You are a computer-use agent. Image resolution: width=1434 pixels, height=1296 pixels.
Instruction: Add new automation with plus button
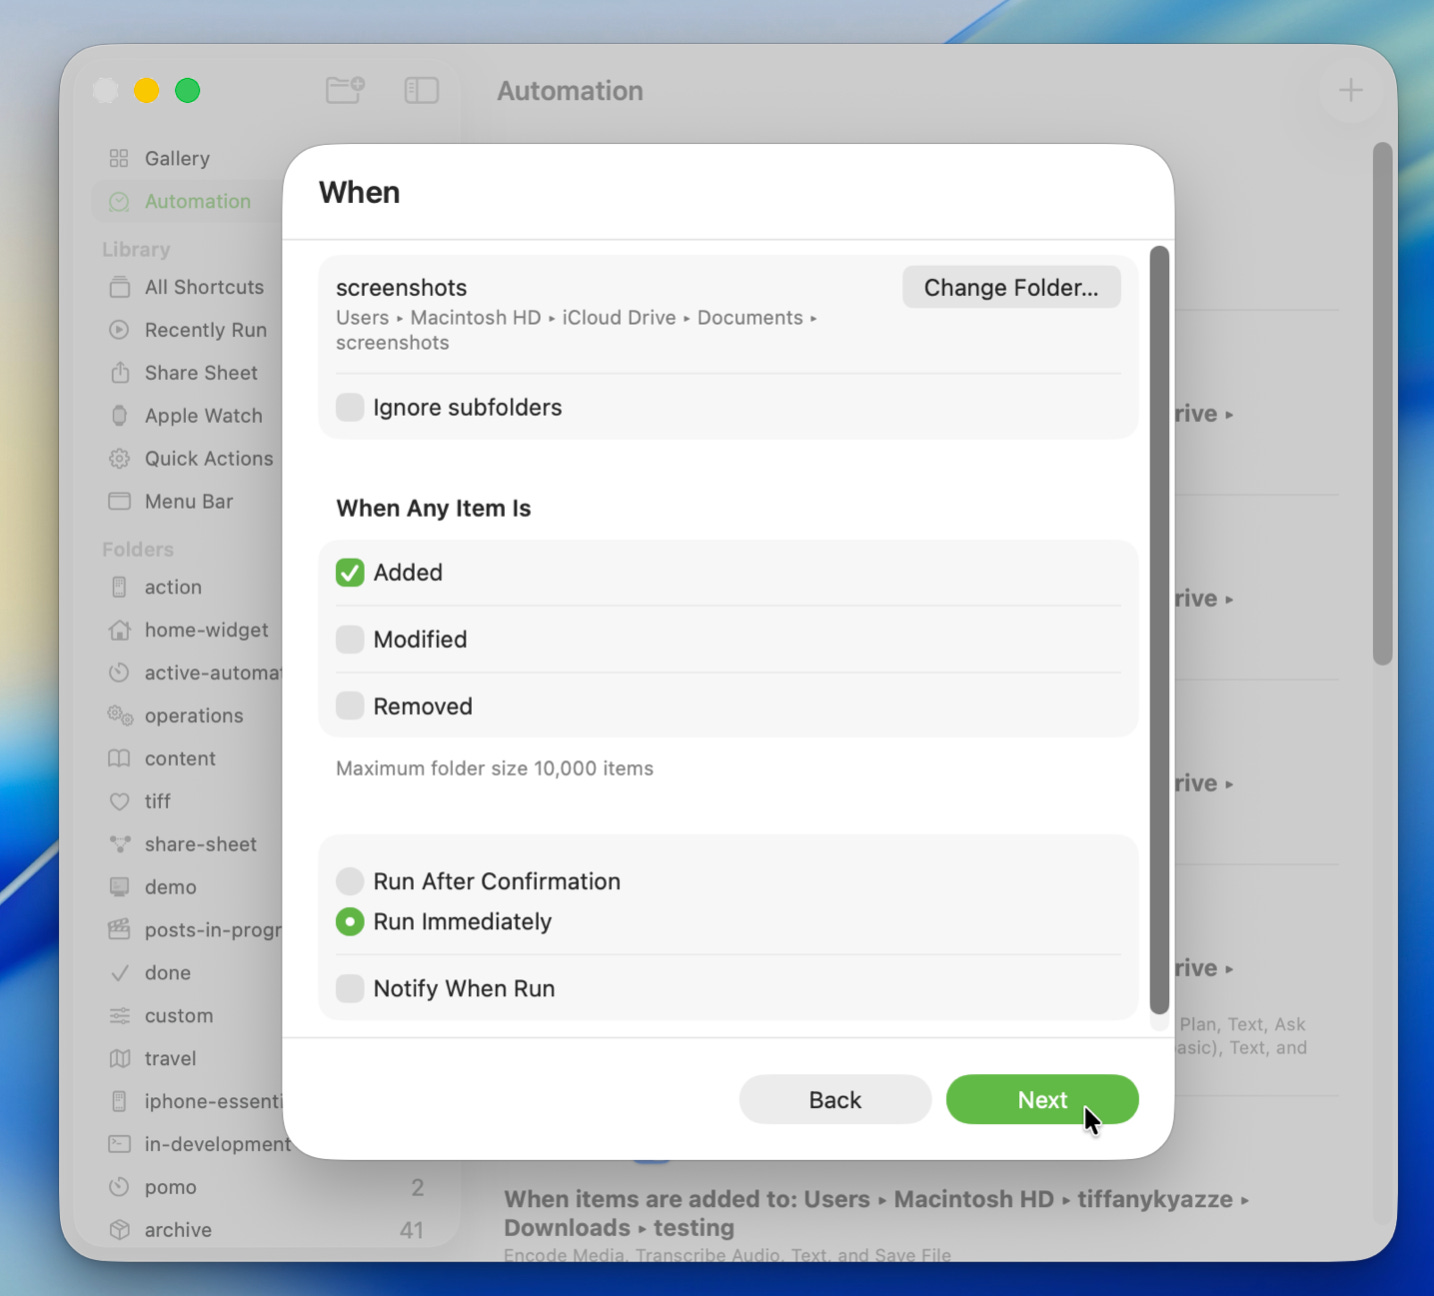1351,91
